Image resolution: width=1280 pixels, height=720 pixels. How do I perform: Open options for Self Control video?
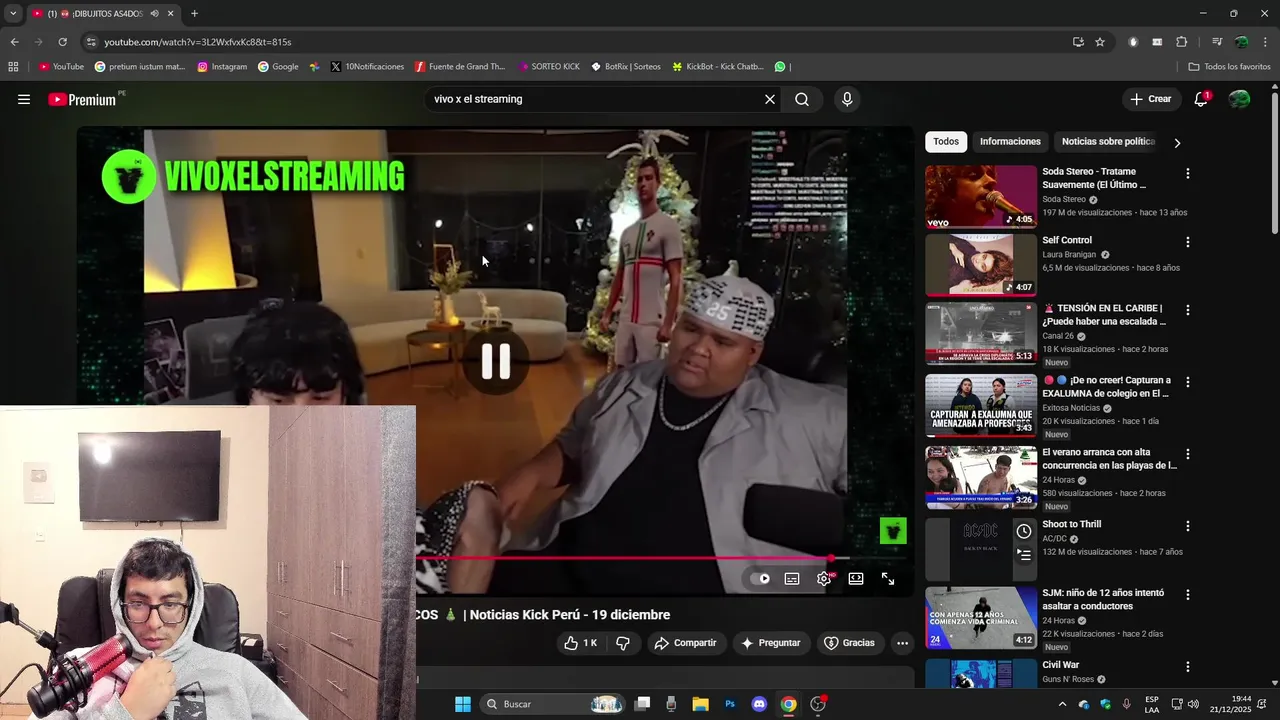(1187, 242)
